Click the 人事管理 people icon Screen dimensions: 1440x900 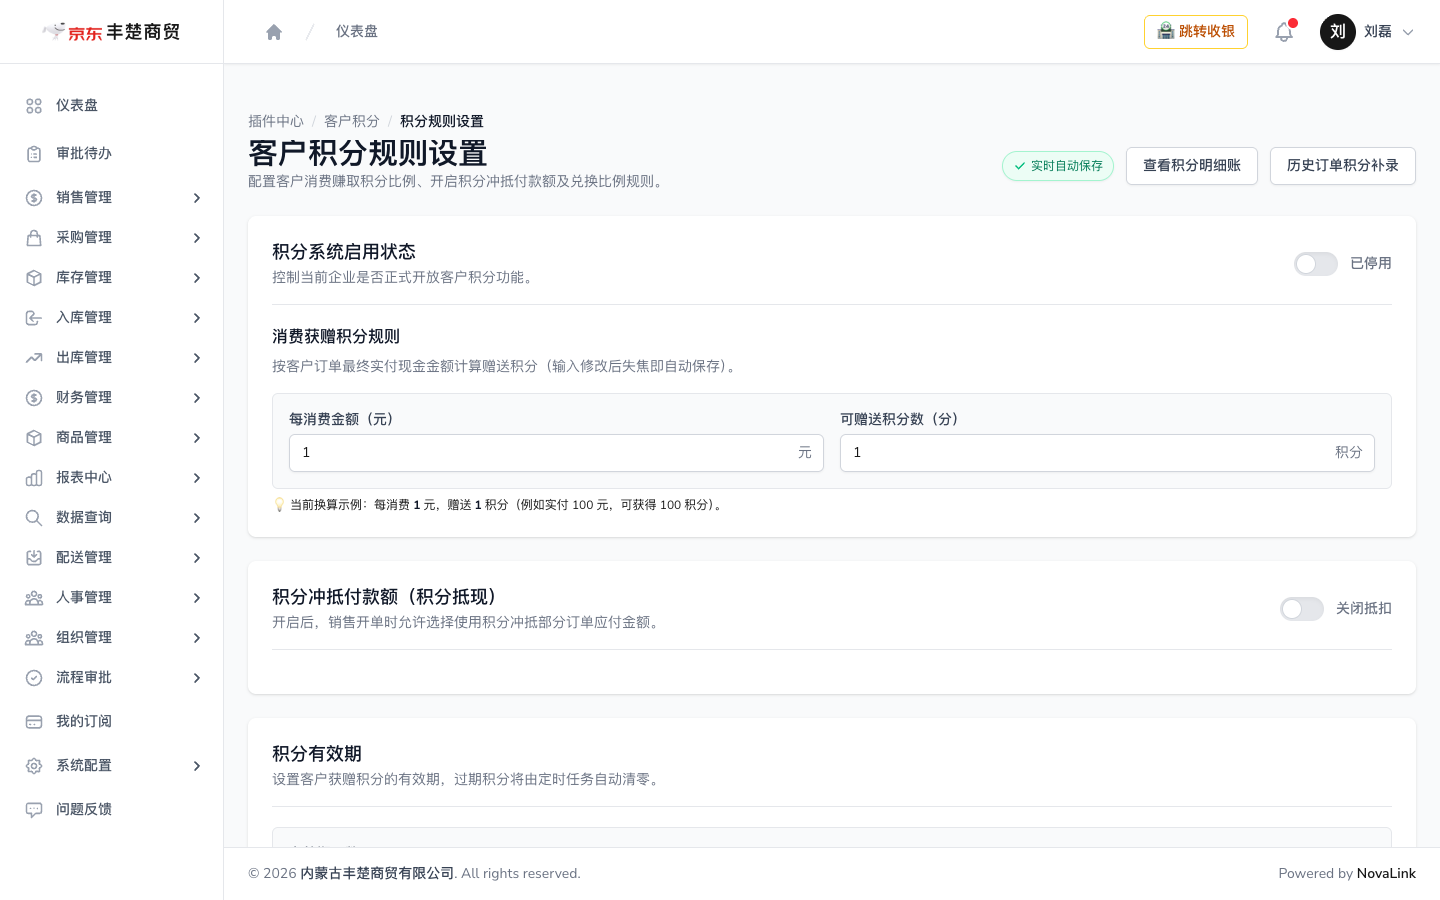pos(34,598)
